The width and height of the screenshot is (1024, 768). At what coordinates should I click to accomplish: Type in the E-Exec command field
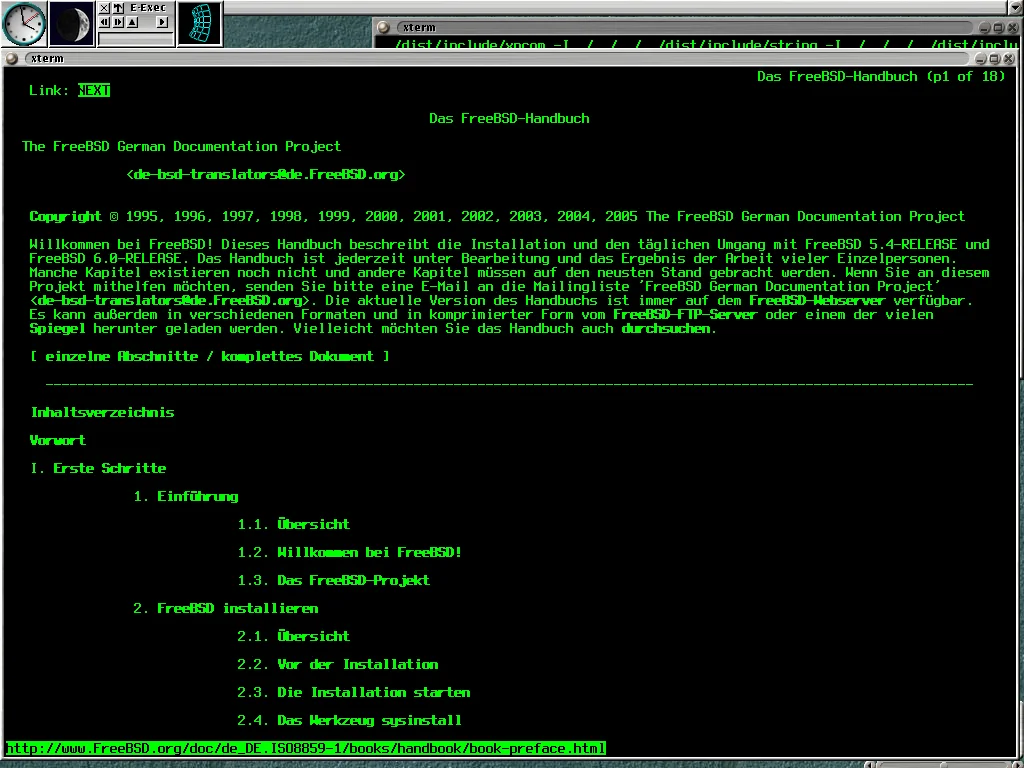[x=135, y=38]
